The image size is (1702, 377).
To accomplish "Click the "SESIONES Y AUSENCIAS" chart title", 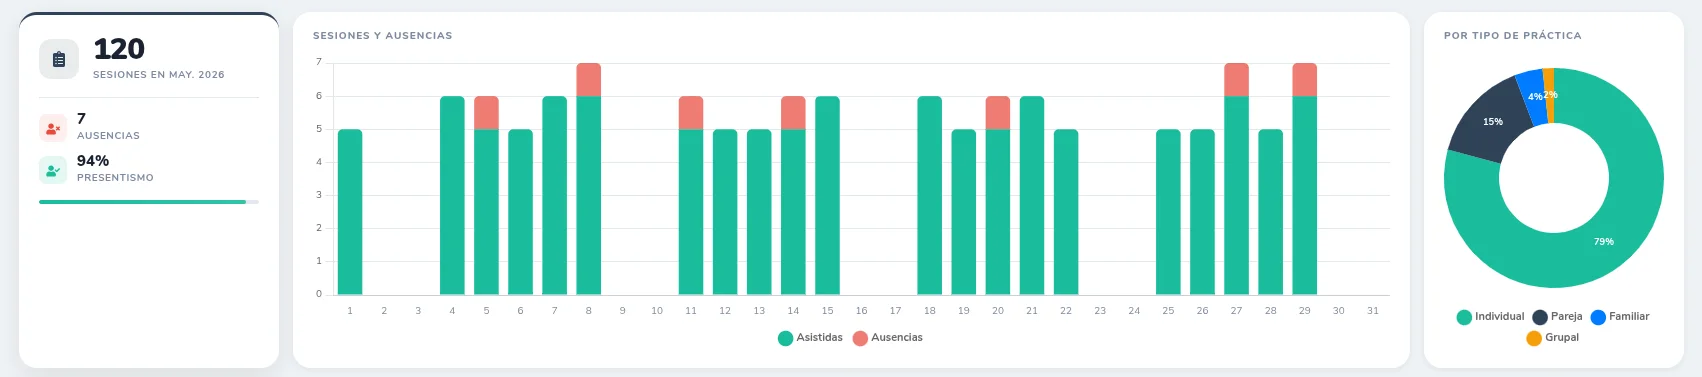I will [x=383, y=36].
